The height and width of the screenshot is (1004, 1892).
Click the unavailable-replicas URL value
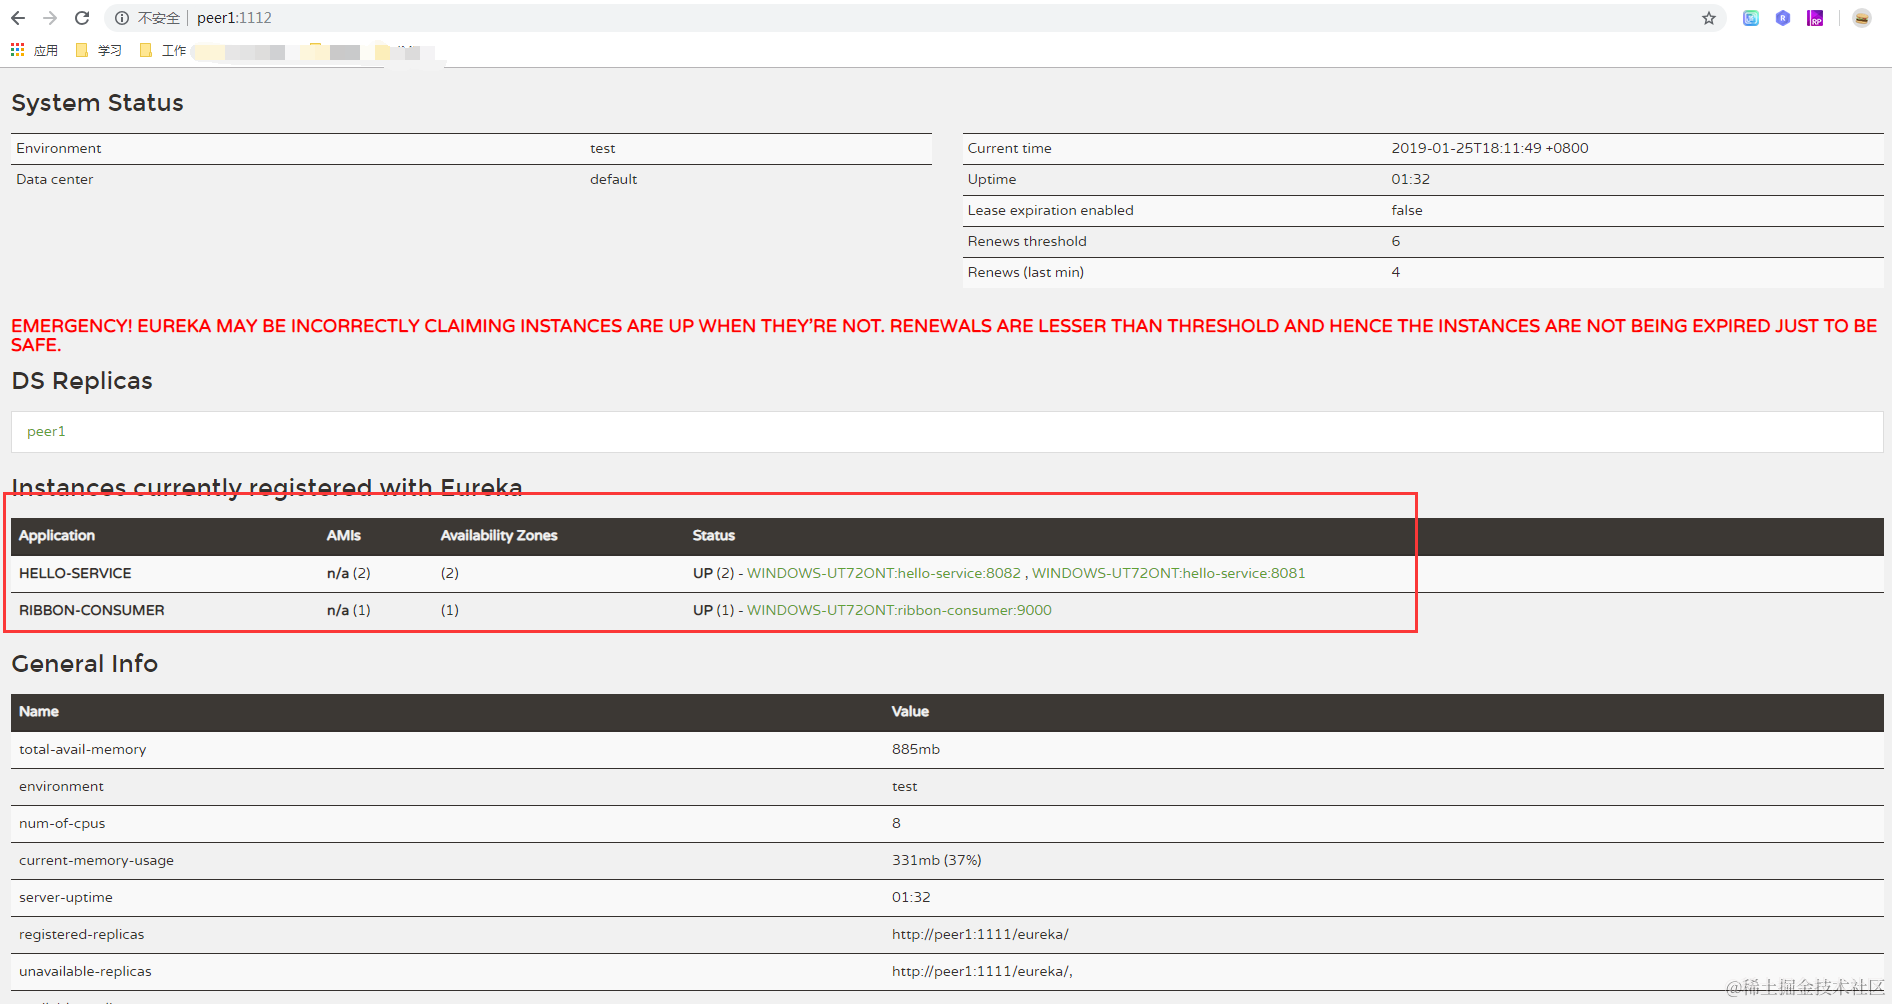(x=982, y=971)
